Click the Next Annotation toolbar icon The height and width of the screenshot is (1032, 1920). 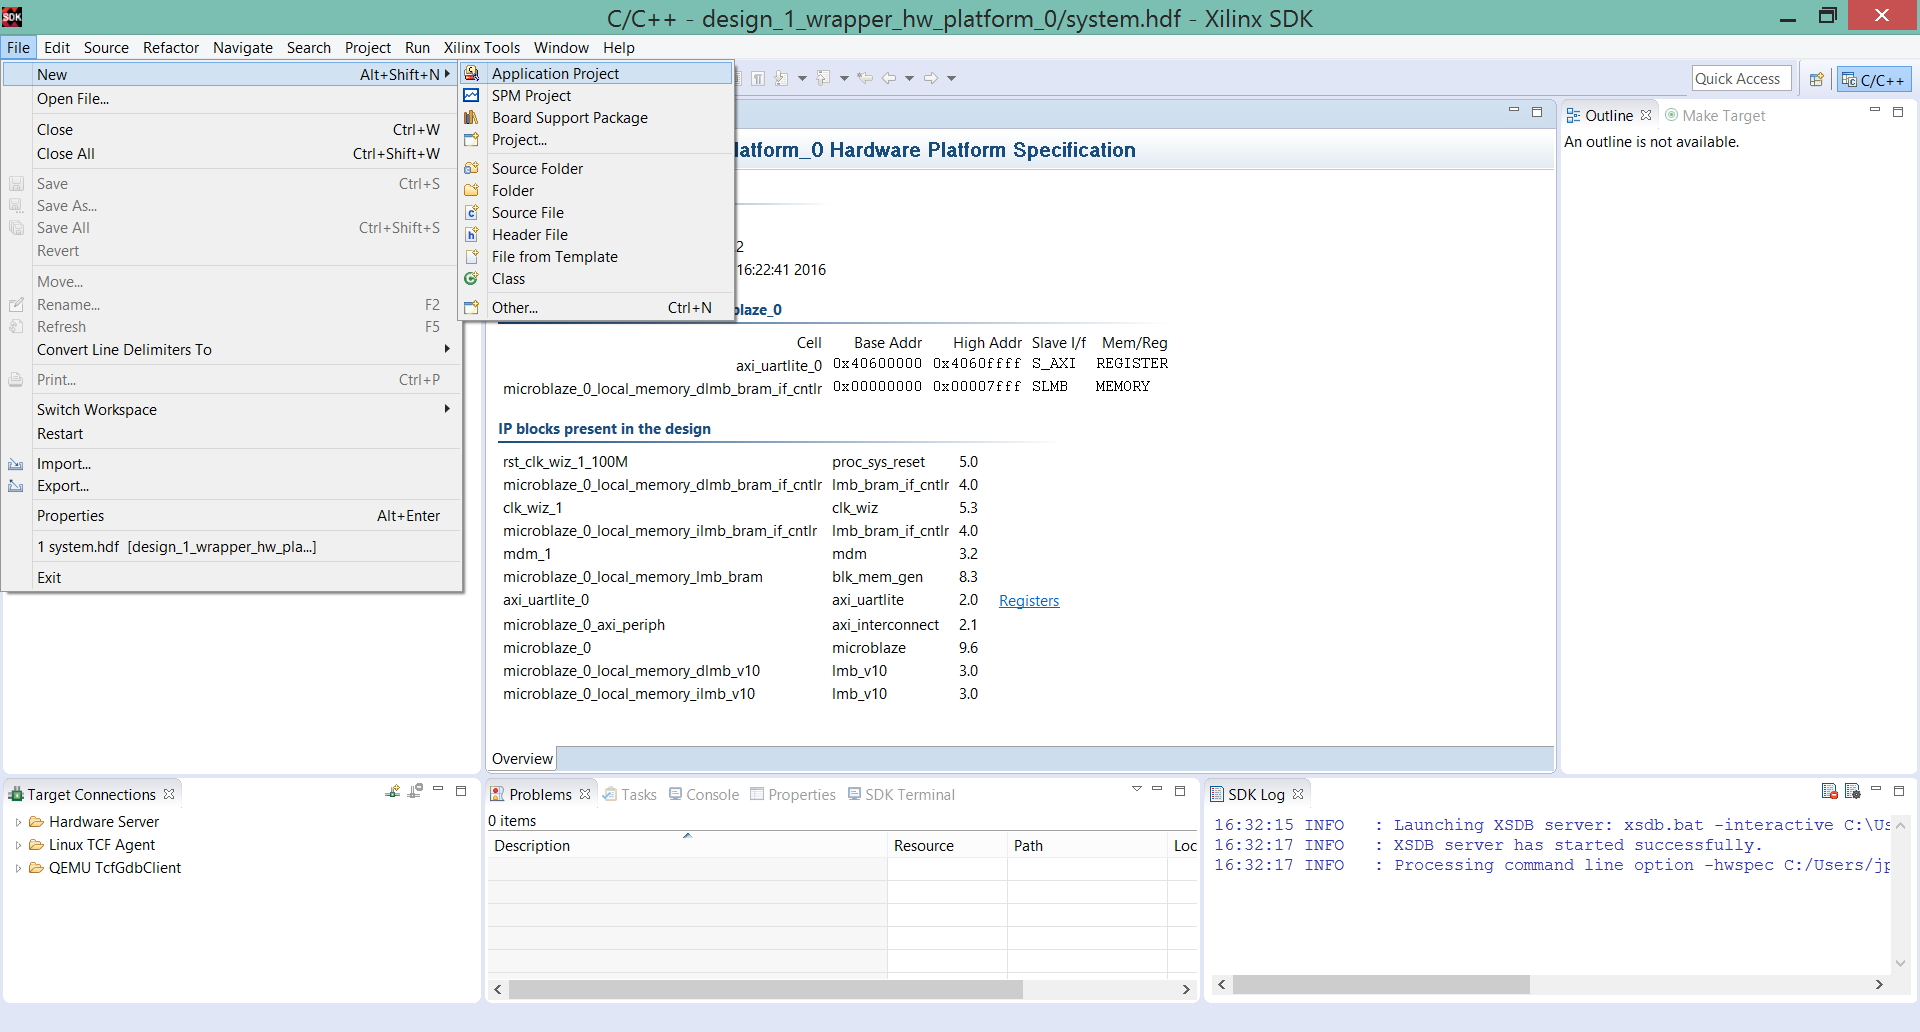782,78
